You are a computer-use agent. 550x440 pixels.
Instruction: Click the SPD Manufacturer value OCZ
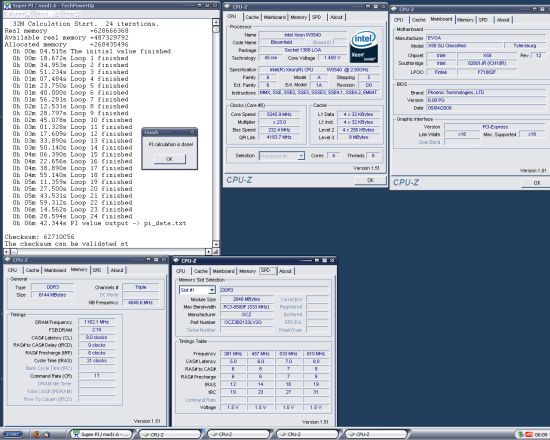point(247,314)
